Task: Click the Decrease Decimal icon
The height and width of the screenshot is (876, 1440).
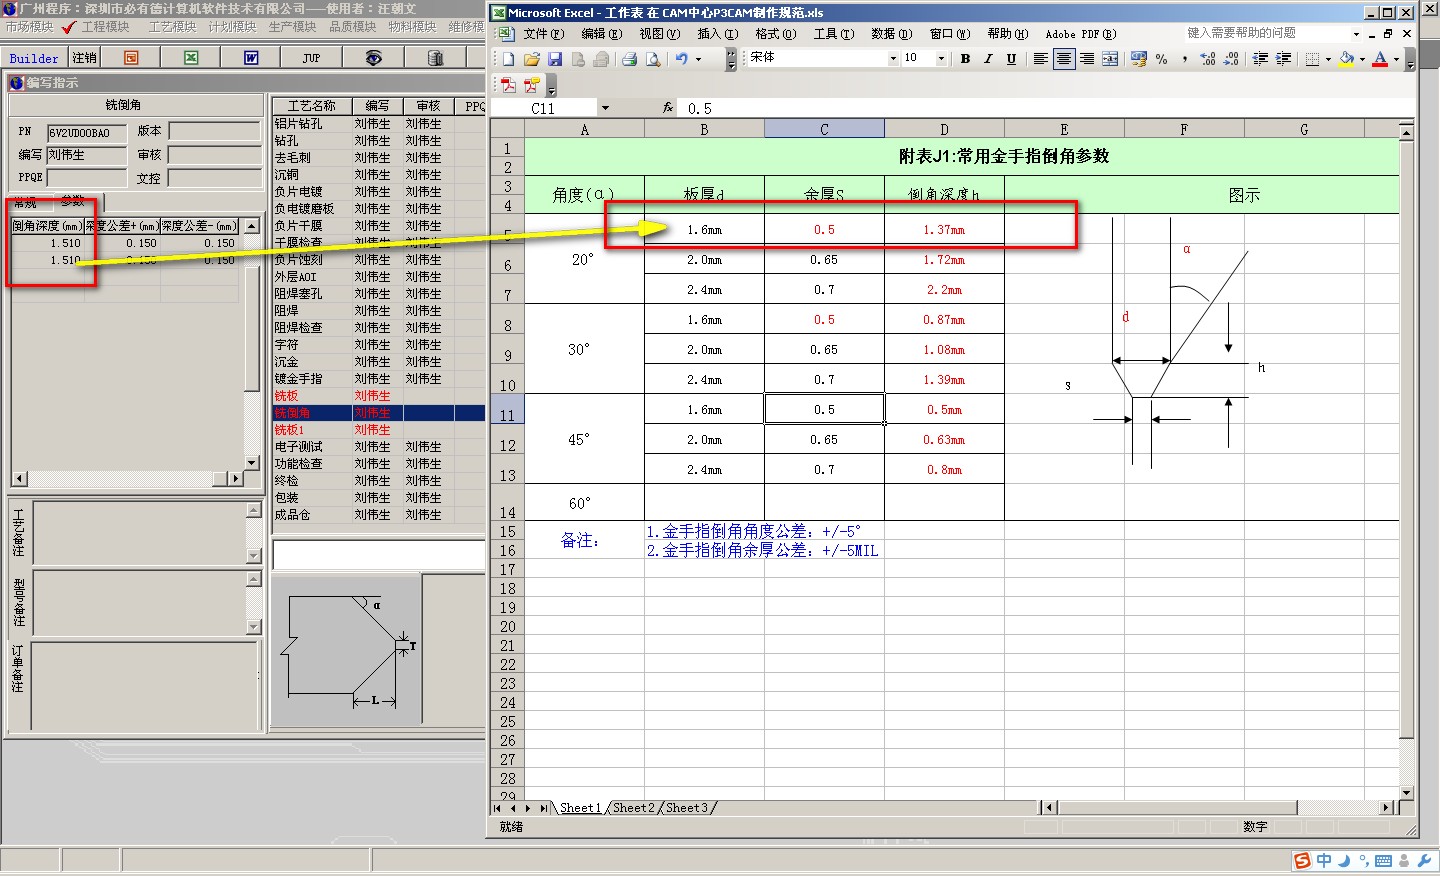Action: (x=1231, y=59)
